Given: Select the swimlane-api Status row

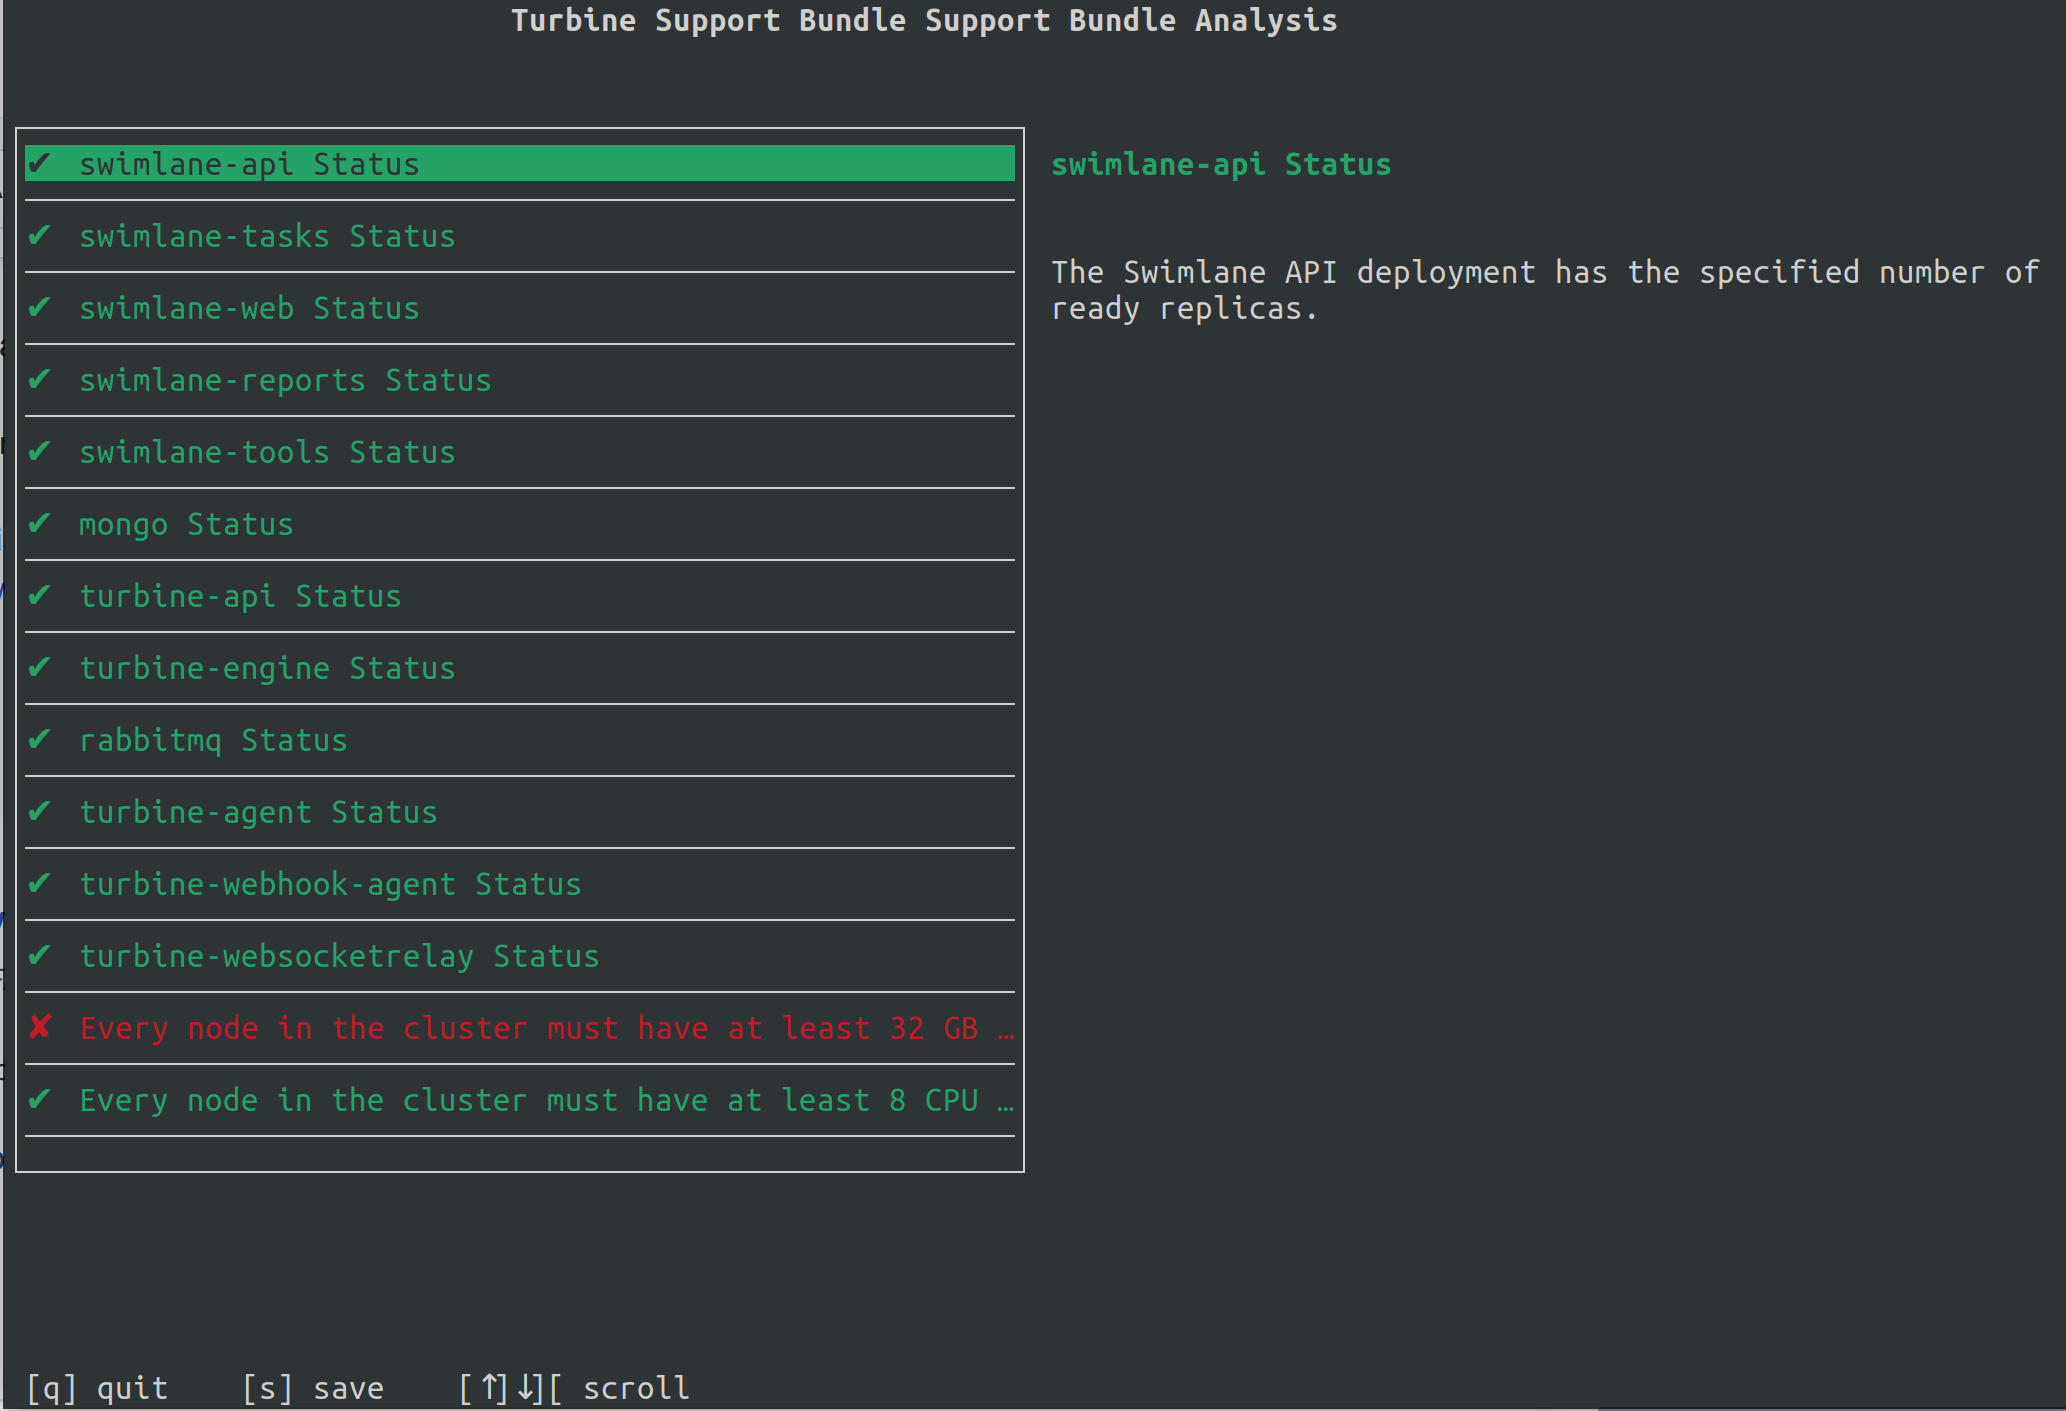Looking at the screenshot, I should pyautogui.click(x=520, y=164).
